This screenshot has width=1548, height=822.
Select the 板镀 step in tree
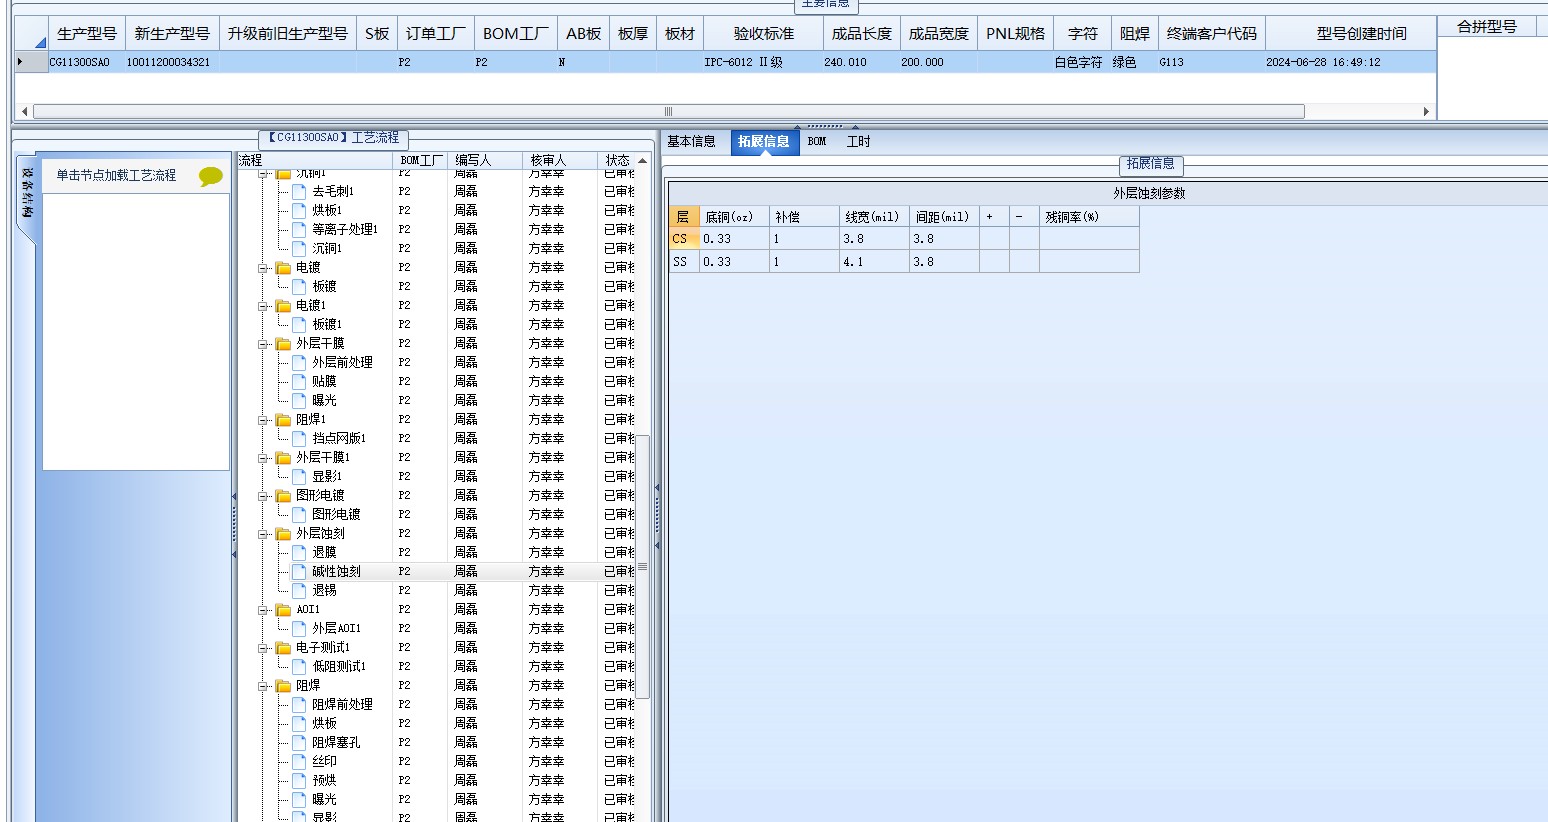[324, 286]
